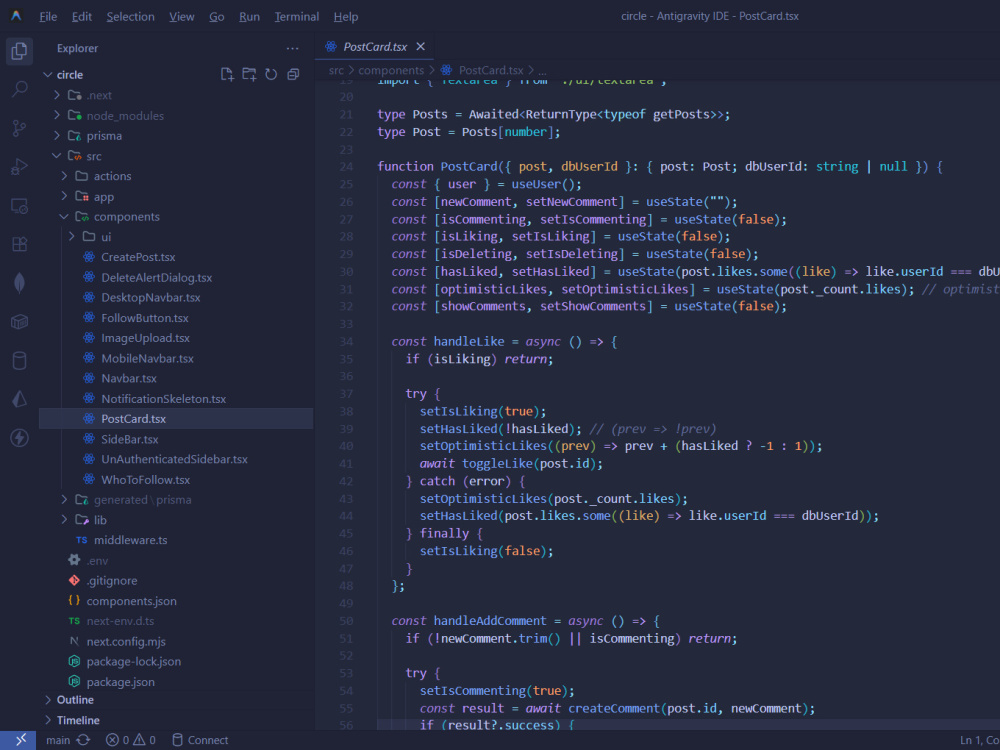Select the PostCard.tsx editor tab
The height and width of the screenshot is (750, 1000).
tap(374, 47)
